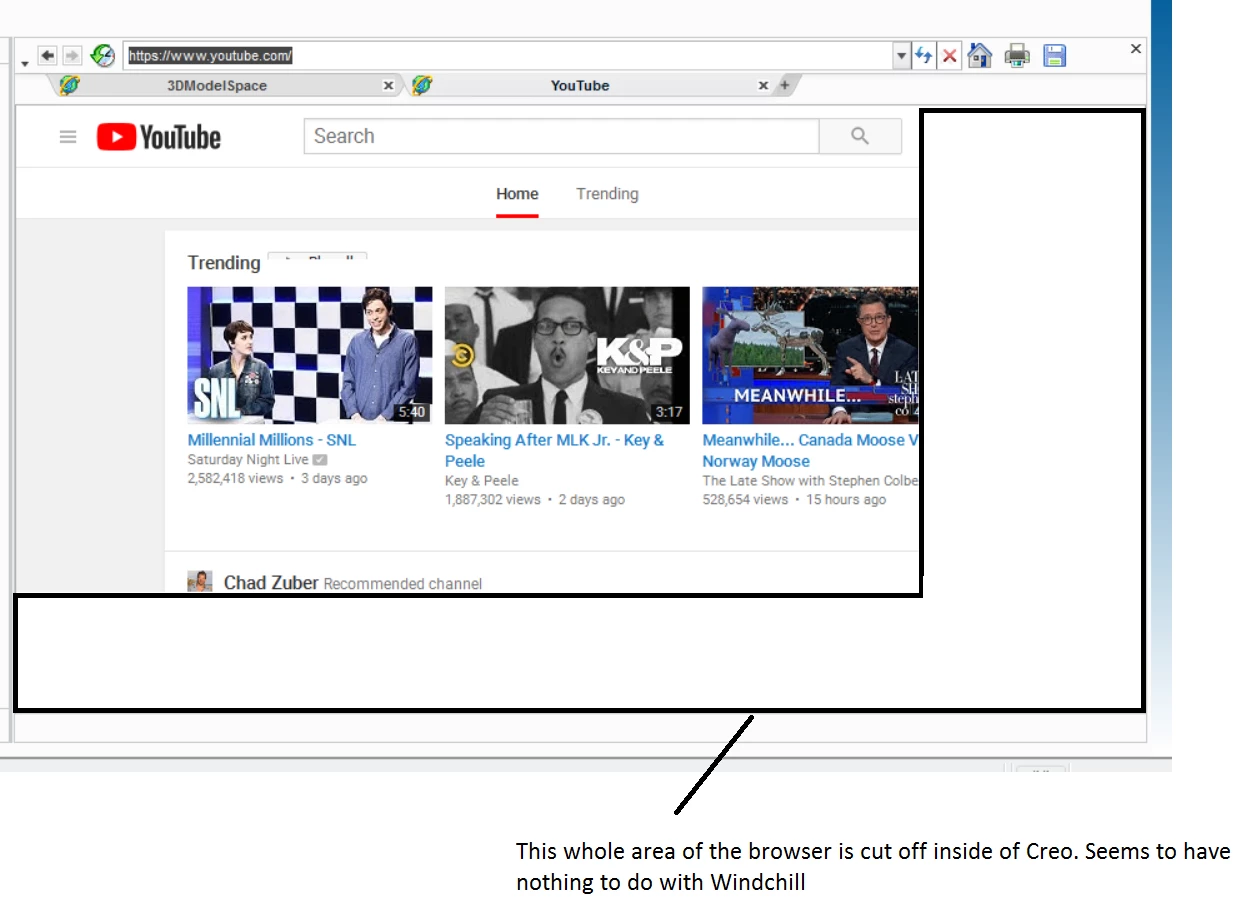The image size is (1258, 903).
Task: Open the 'Millennial Millions - SNL' title link
Action: click(272, 440)
